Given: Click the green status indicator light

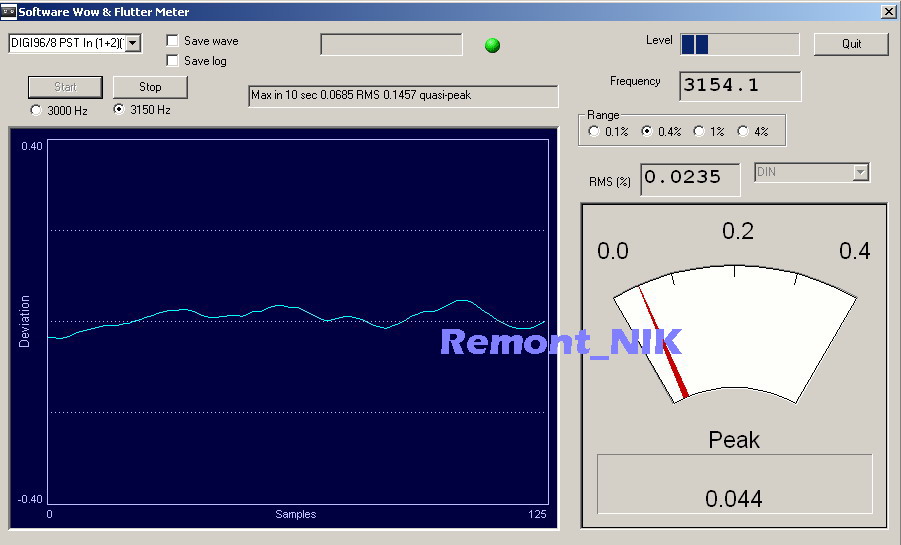Looking at the screenshot, I should (492, 45).
